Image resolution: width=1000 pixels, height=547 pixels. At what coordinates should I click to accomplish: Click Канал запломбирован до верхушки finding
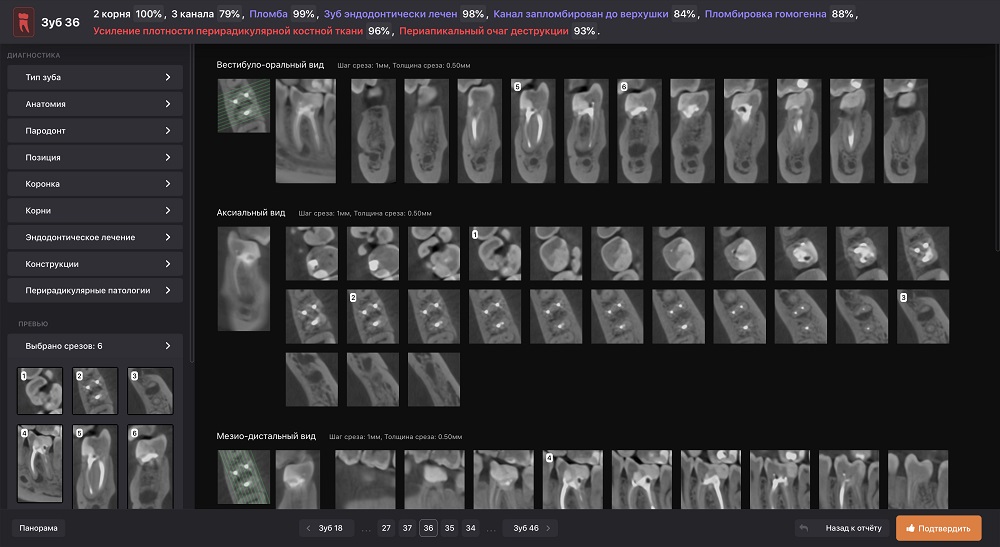tap(580, 14)
